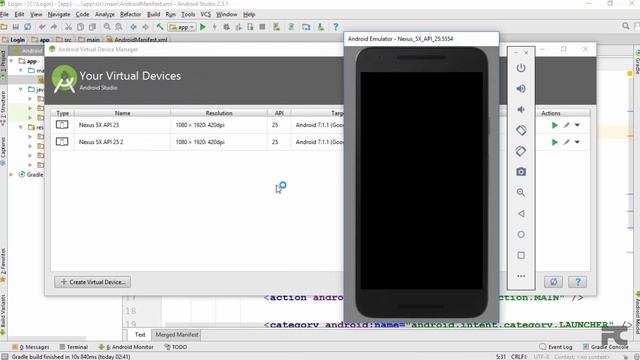This screenshot has height=360, width=640.
Task: Click the emulator Volume Up button
Action: click(x=521, y=89)
